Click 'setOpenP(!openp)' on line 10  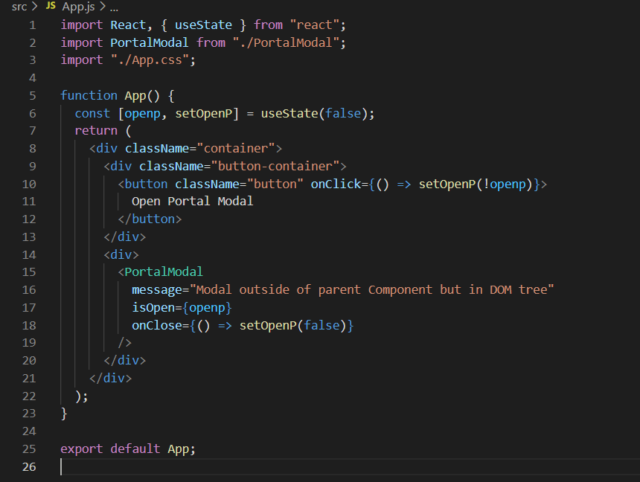pyautogui.click(x=476, y=184)
